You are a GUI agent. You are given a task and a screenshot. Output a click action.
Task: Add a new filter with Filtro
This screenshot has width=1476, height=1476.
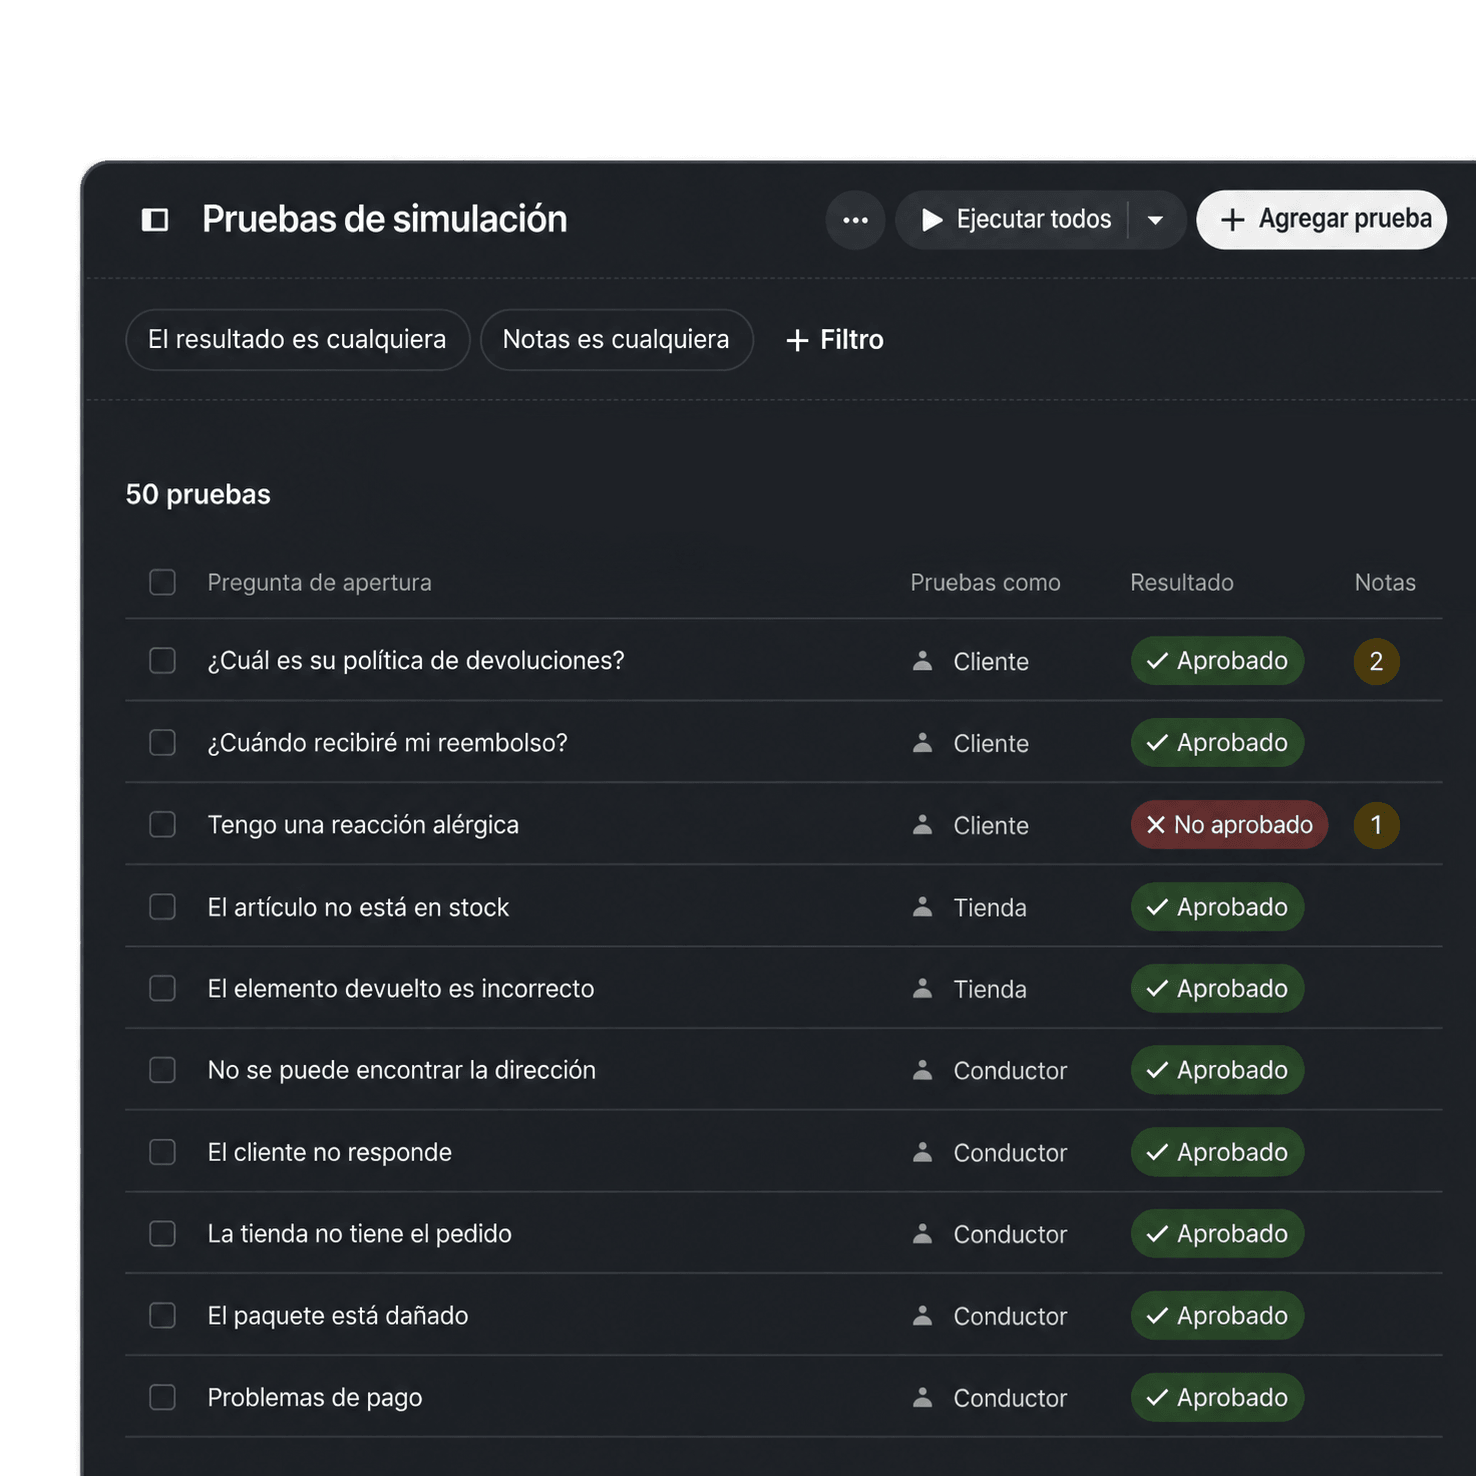pyautogui.click(x=835, y=340)
